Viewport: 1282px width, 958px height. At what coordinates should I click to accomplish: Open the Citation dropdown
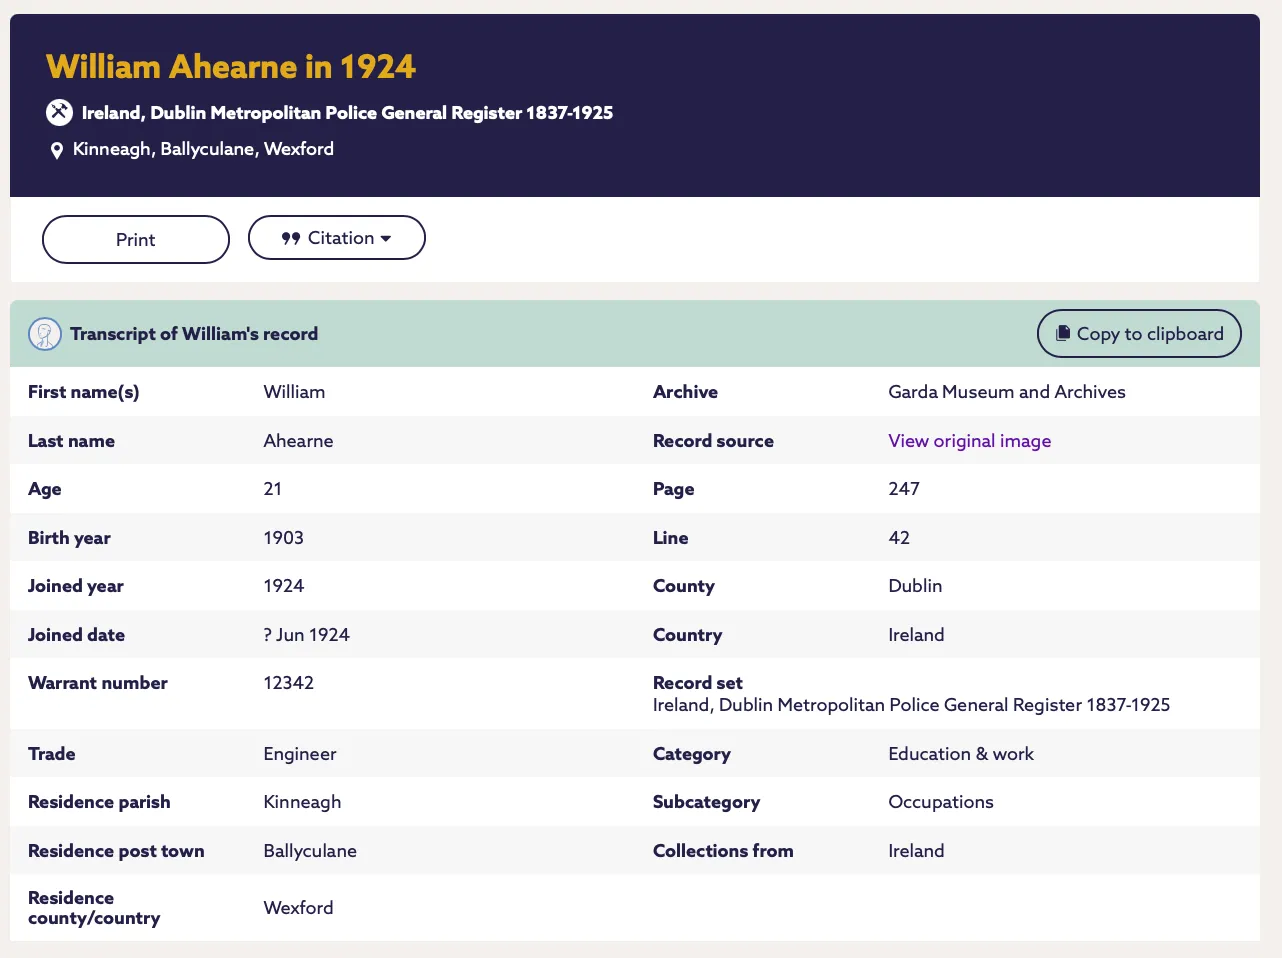[x=336, y=238]
